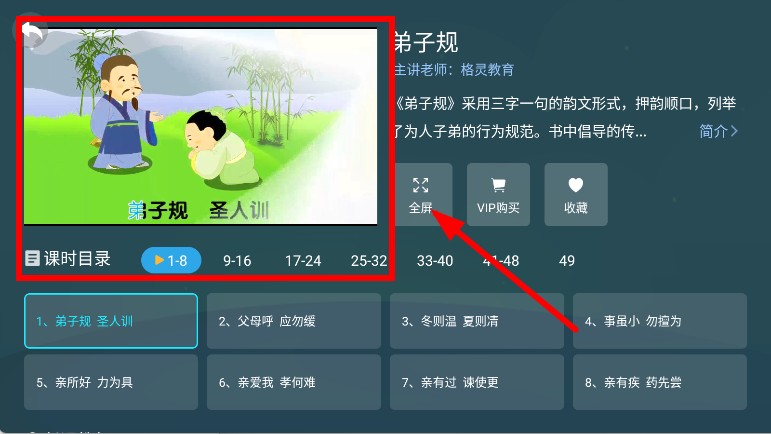This screenshot has width=771, height=434.
Task: Enter fullscreen with the 全屏 icon
Action: [422, 195]
